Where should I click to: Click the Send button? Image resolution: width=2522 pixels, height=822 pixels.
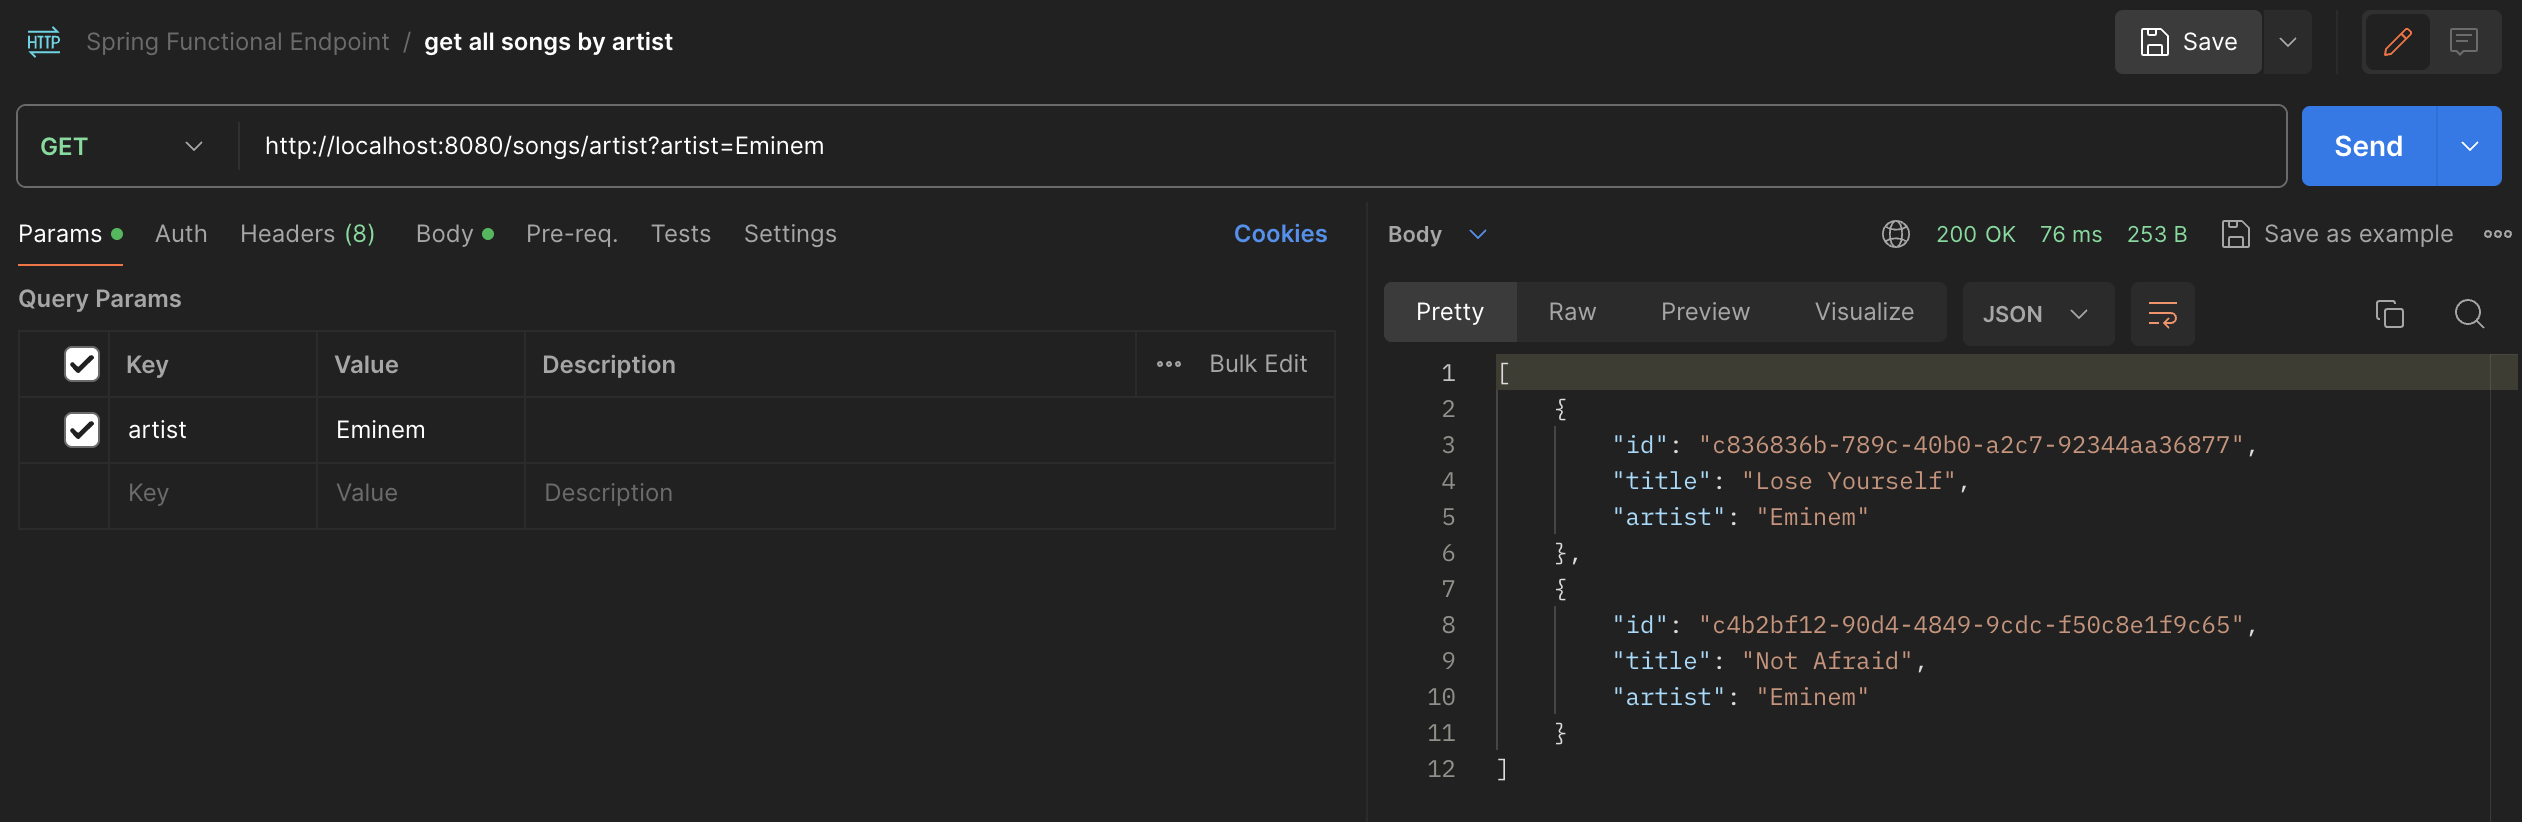pos(2368,147)
